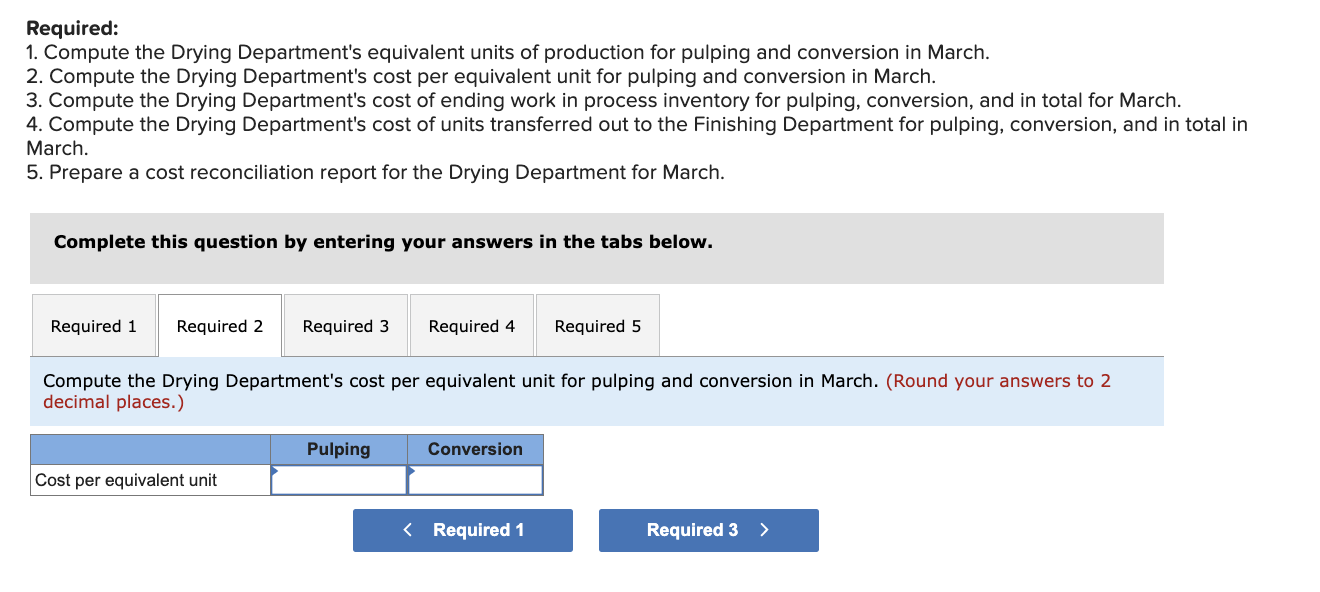Click the instruction banner about rounding answers
Viewport: 1320px width, 592px height.
[x=597, y=391]
